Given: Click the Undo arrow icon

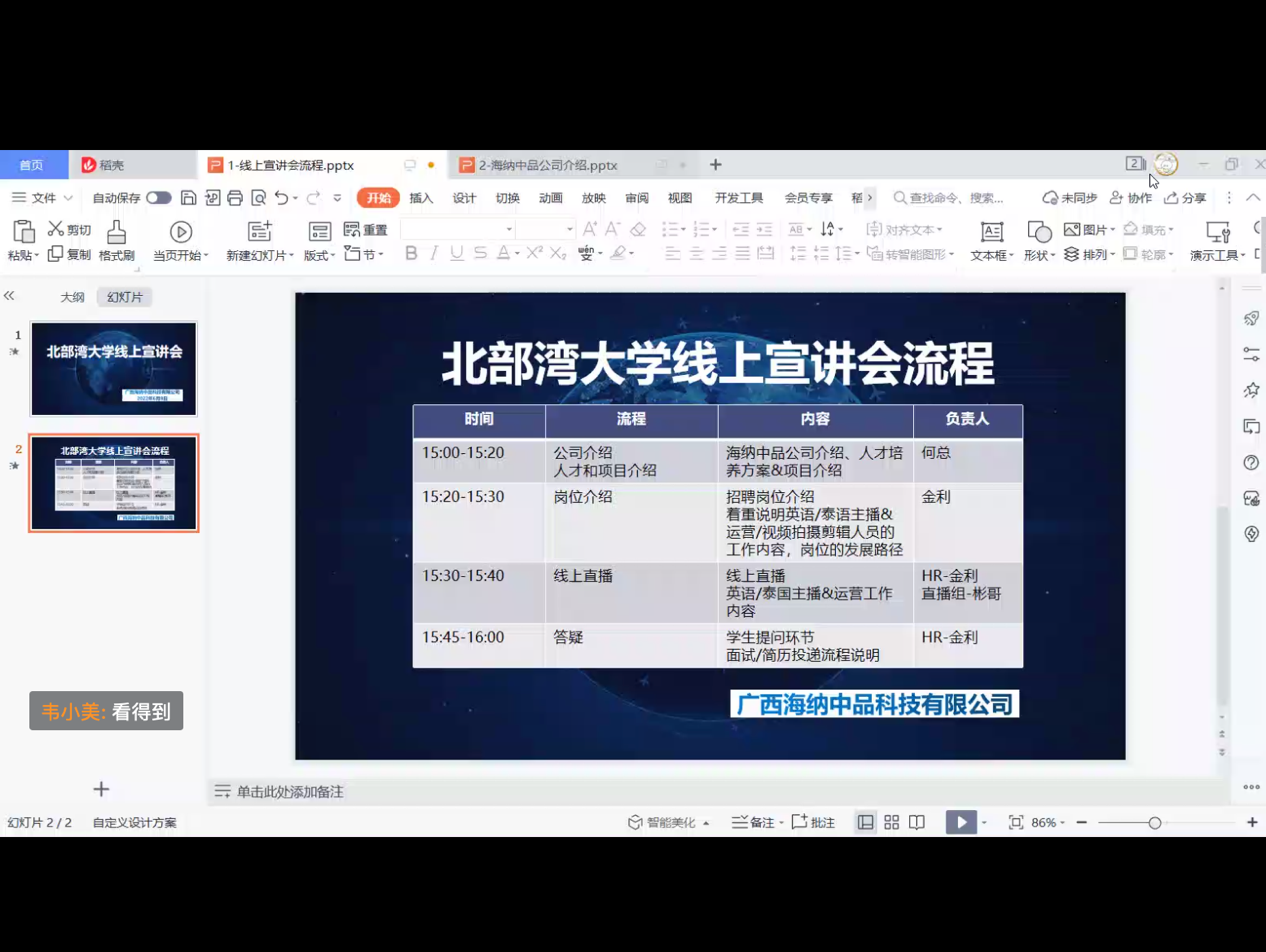Looking at the screenshot, I should (x=282, y=198).
